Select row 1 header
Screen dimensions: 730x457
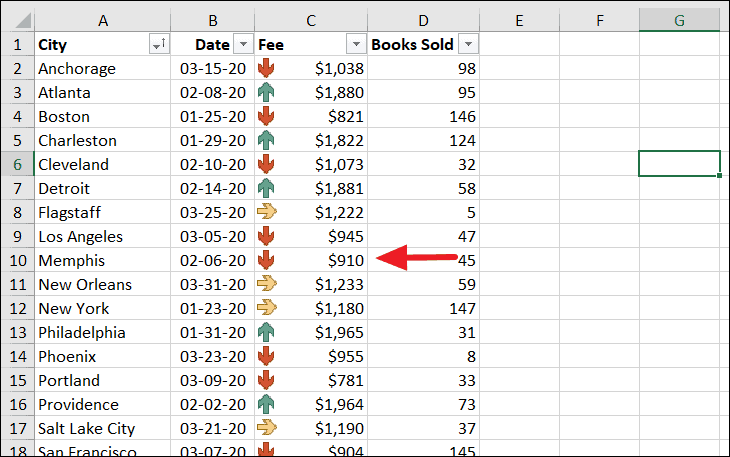pyautogui.click(x=18, y=45)
